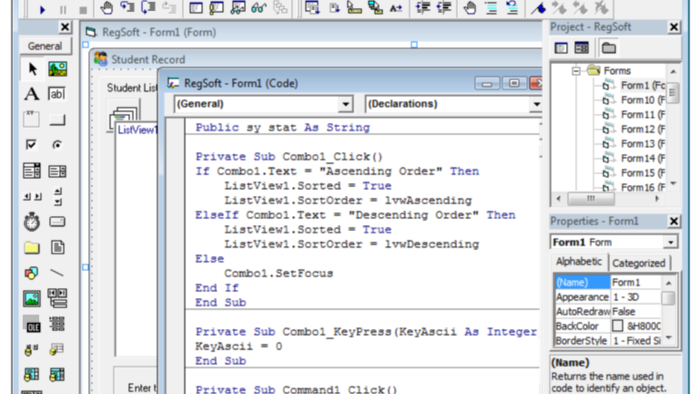Click the General tab of the toolbox
700x394 pixels.
(45, 46)
